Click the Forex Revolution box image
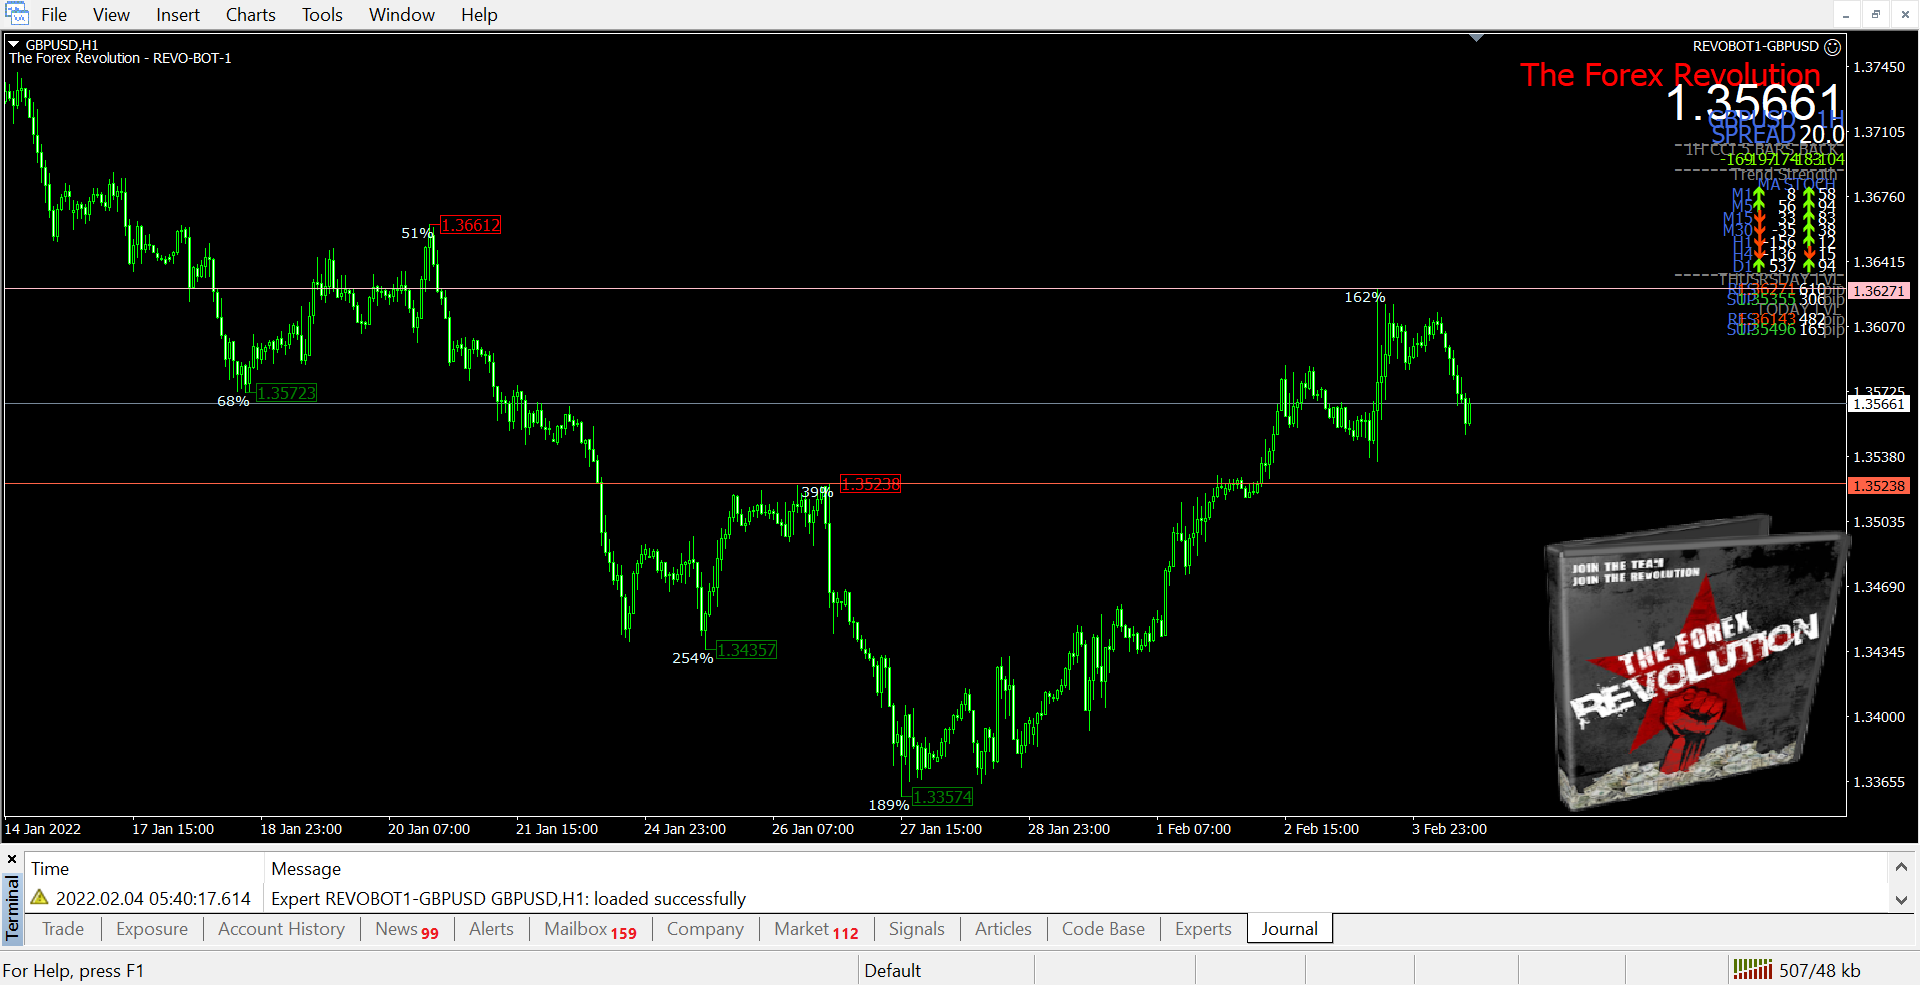The width and height of the screenshot is (1920, 985). click(x=1693, y=663)
